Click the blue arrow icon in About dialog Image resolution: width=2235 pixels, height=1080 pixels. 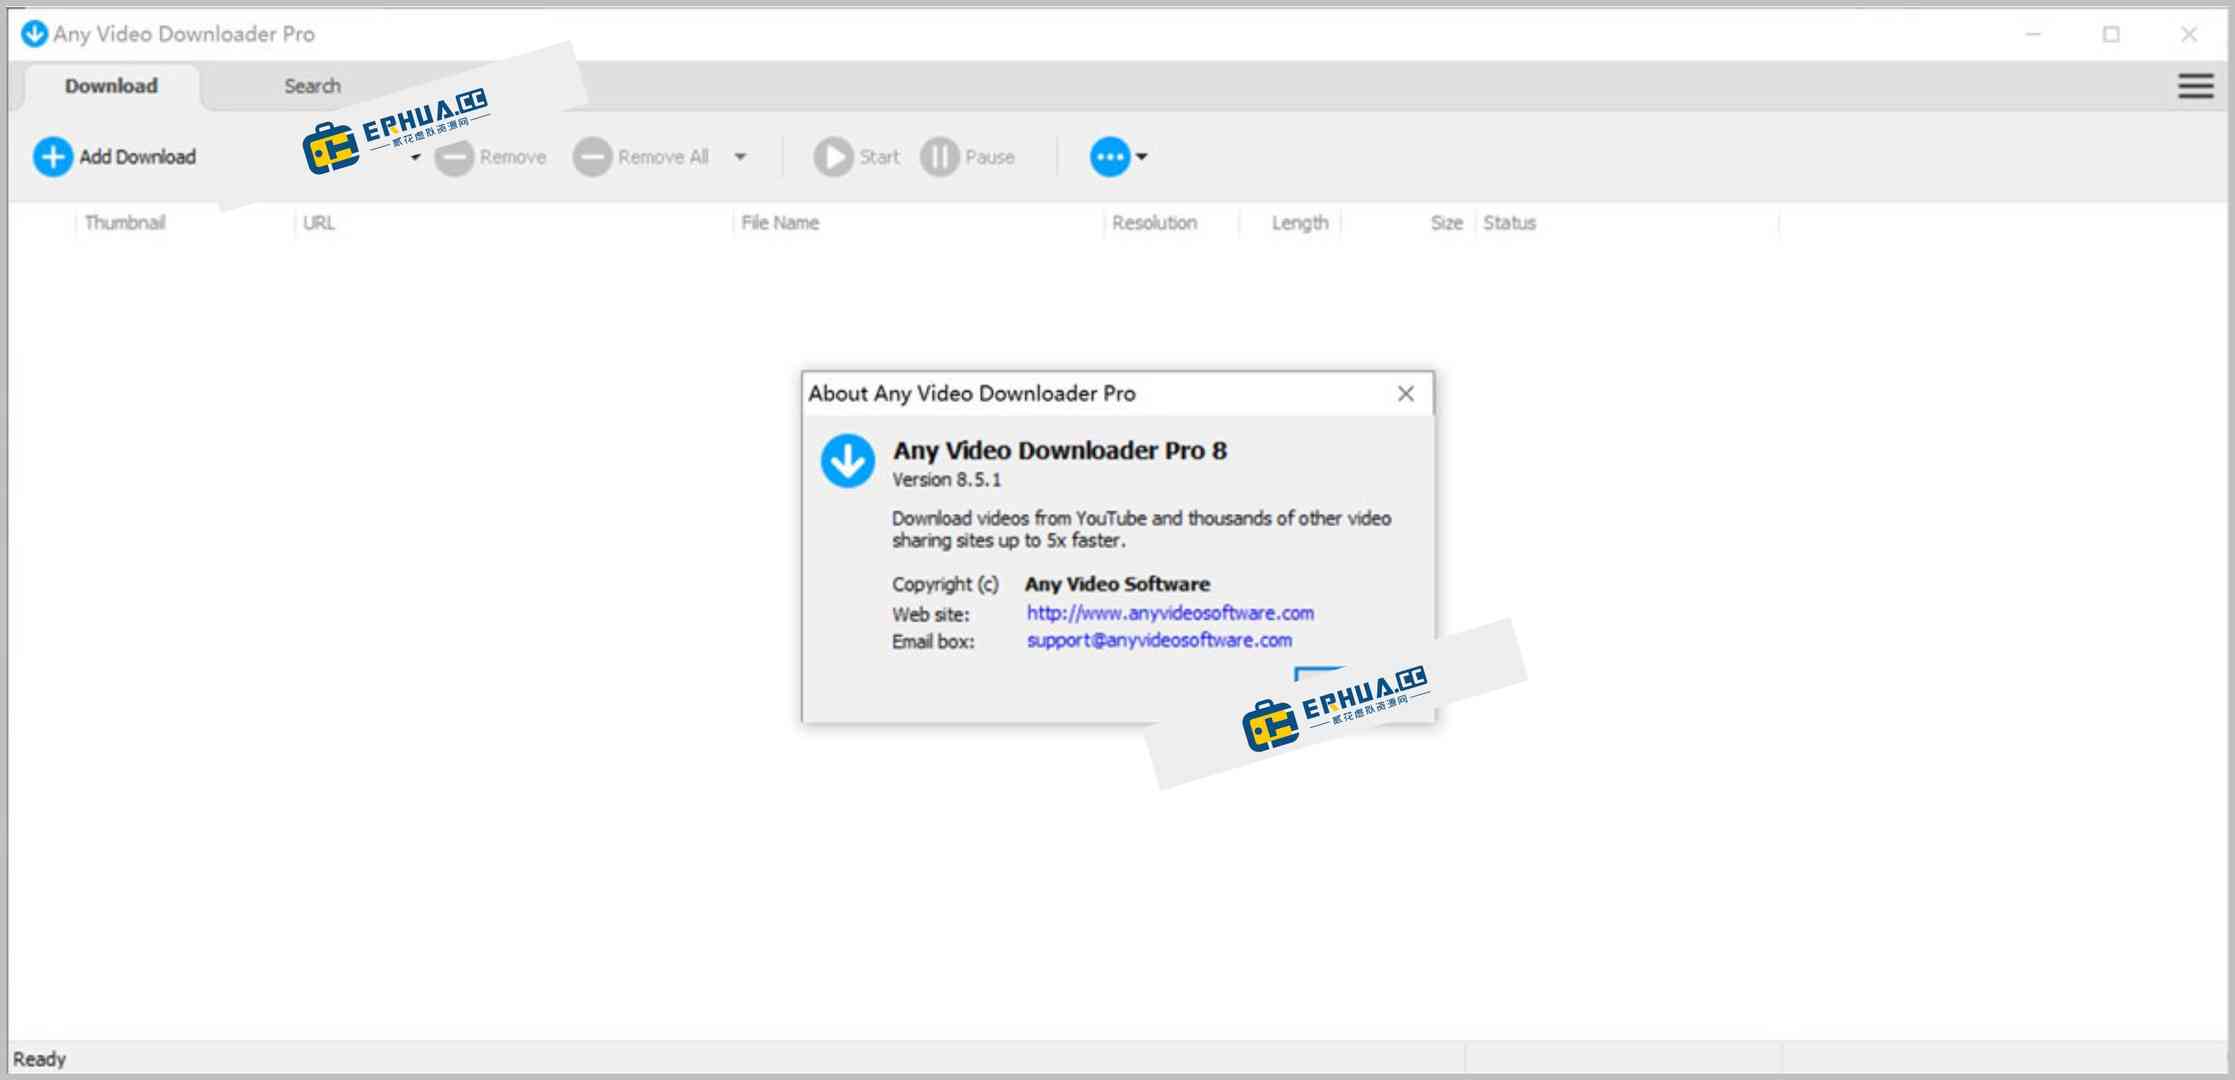coord(847,461)
